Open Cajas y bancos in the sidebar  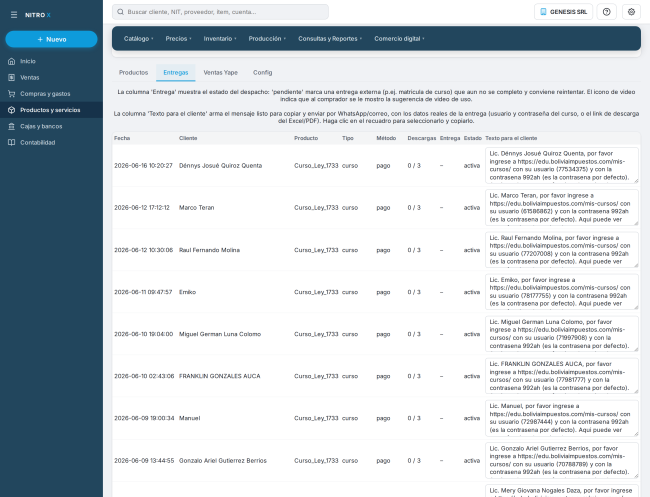51,126
